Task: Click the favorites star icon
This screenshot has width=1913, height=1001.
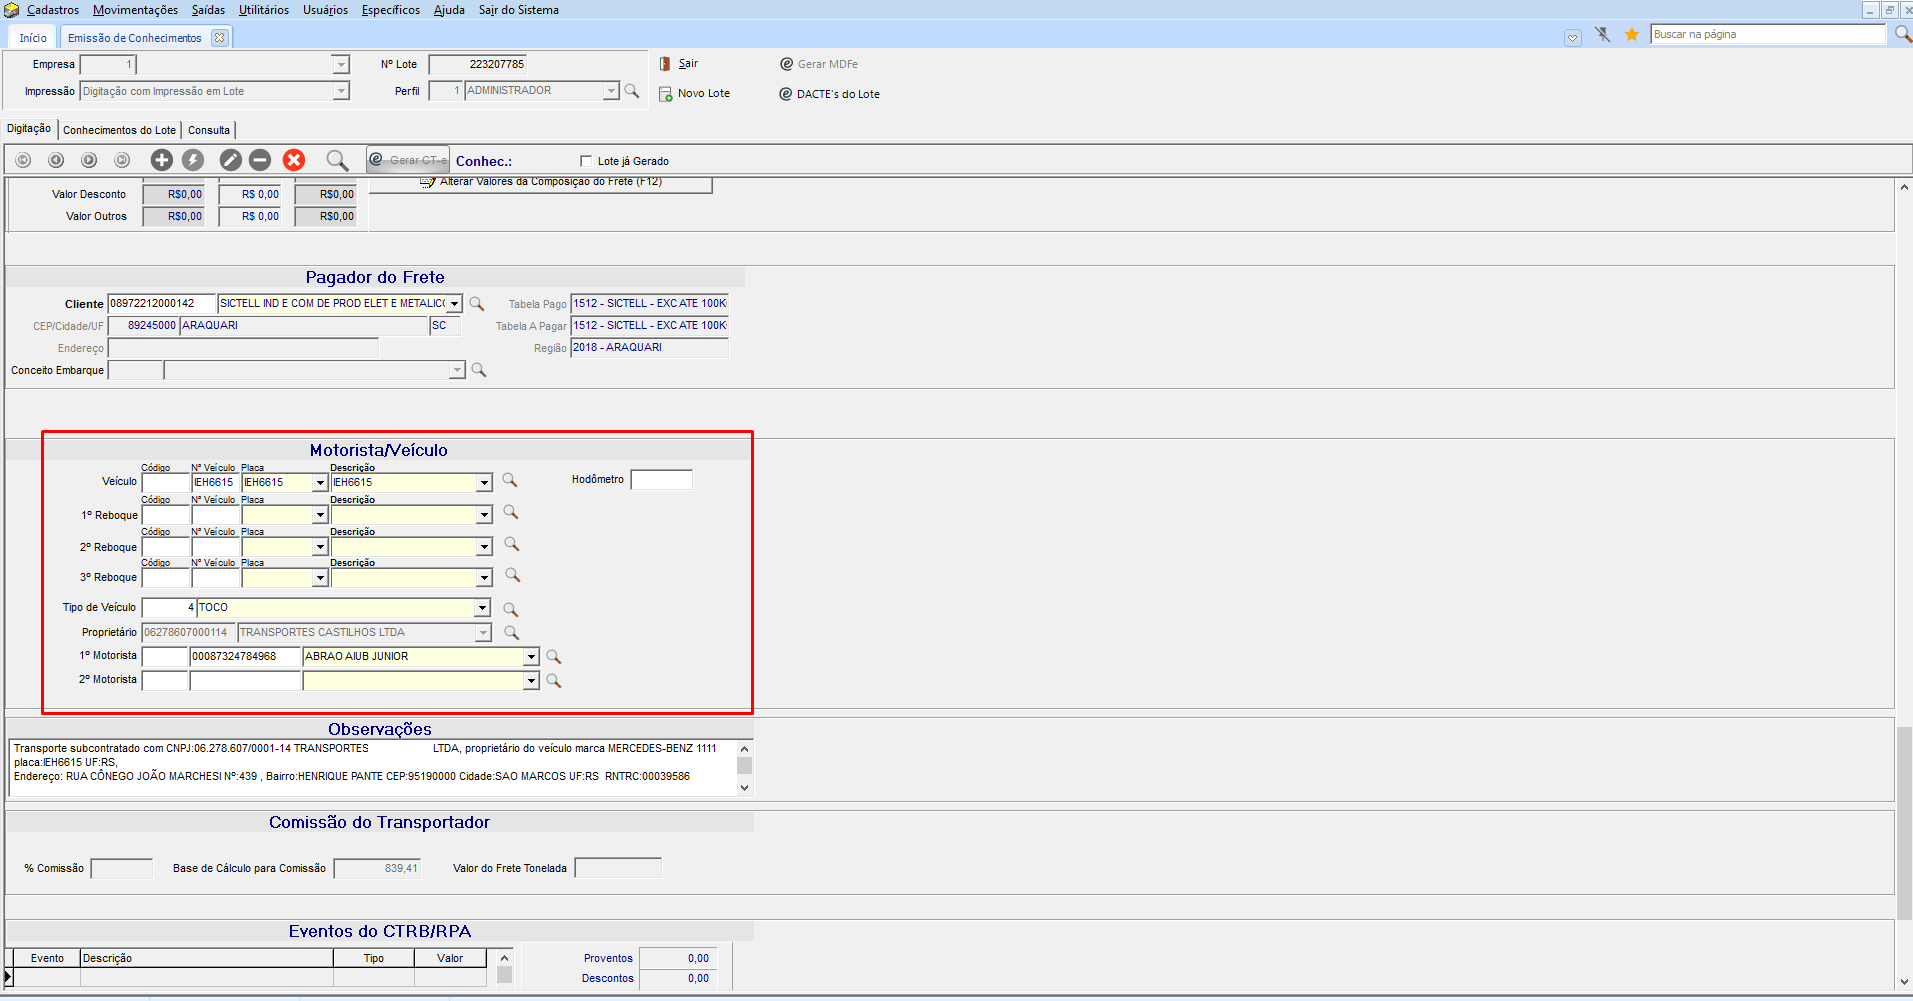Action: [1632, 35]
